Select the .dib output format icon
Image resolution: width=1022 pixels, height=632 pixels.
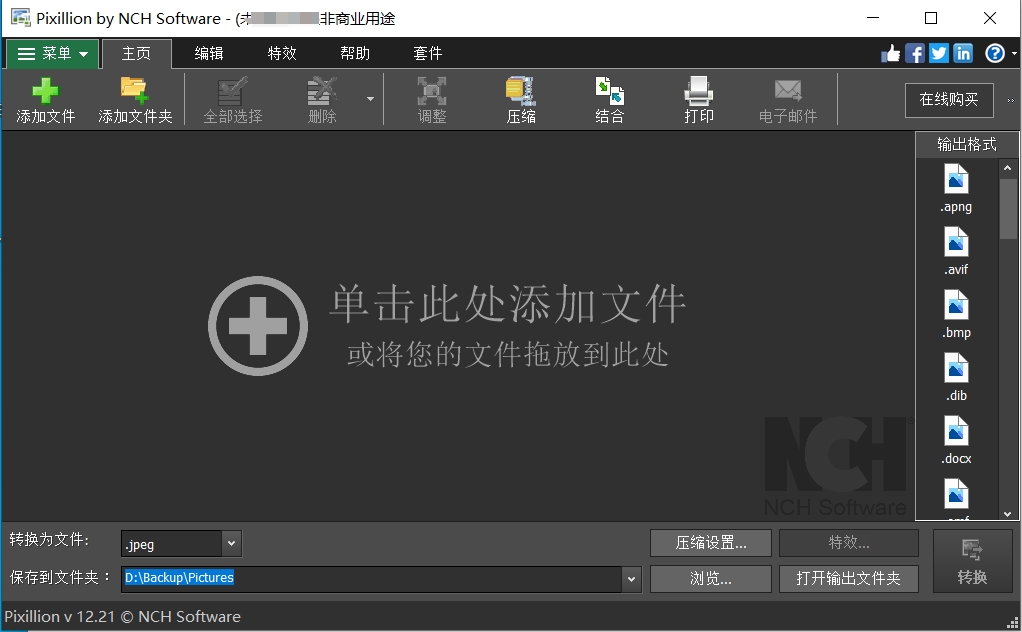[x=956, y=368]
